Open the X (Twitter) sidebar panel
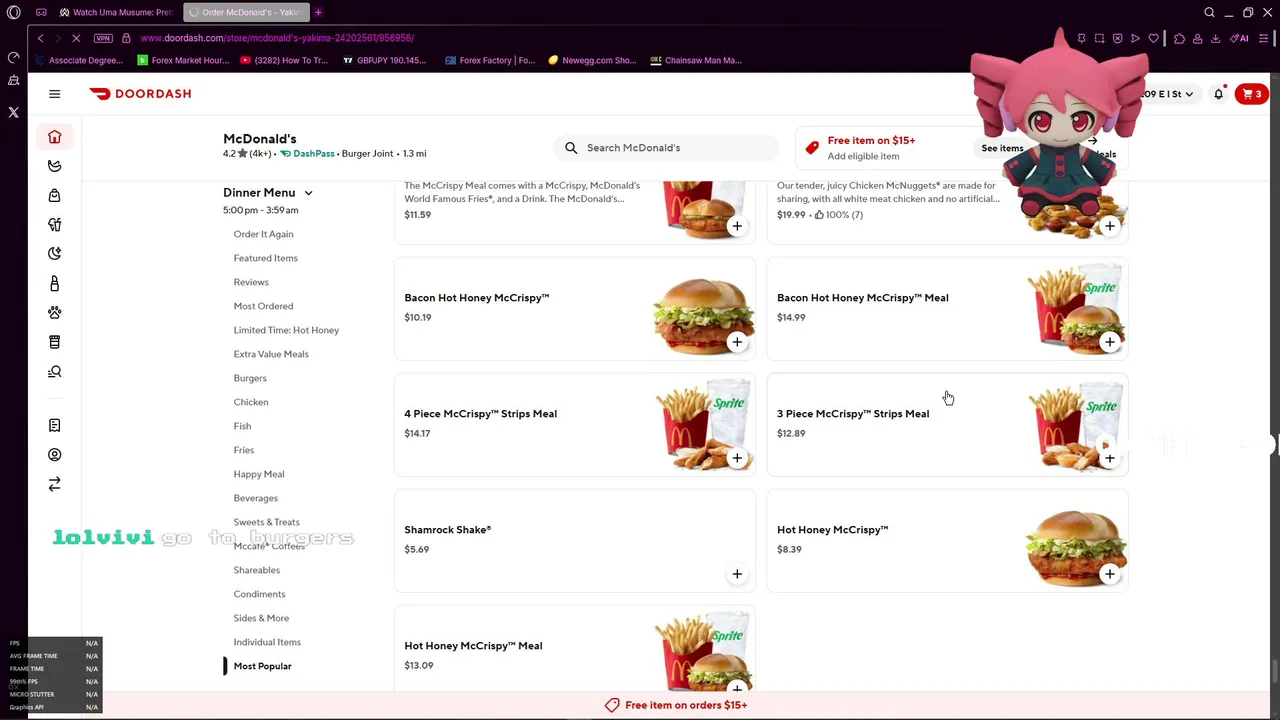This screenshot has width=1280, height=720. pos(14,113)
